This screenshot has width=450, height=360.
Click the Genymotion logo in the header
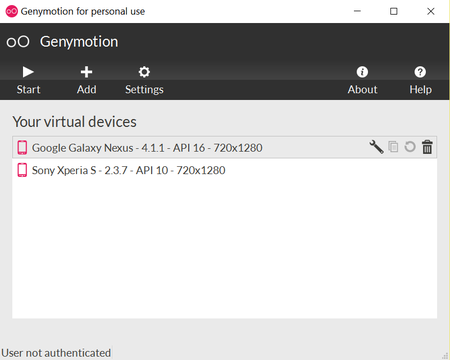coord(18,42)
